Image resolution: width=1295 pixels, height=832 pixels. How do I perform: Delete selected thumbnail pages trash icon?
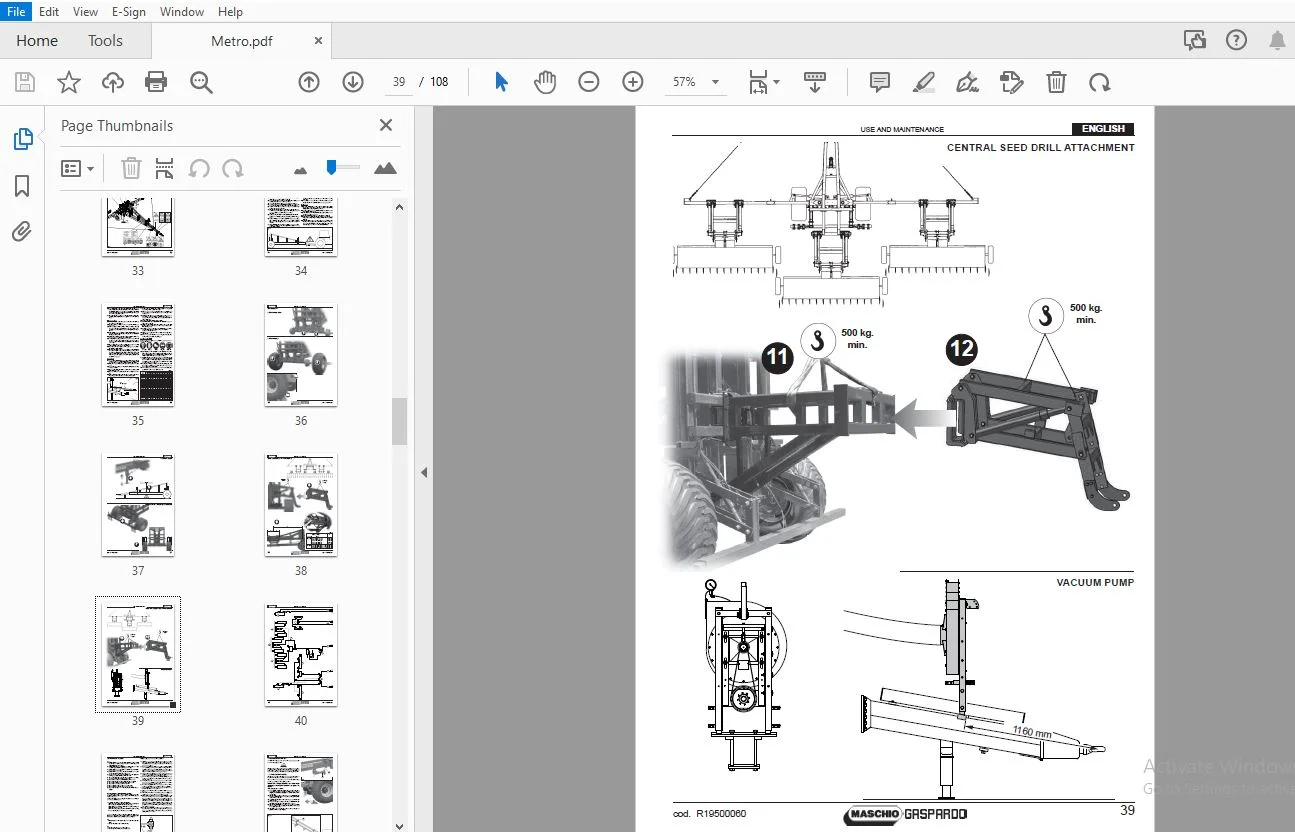(x=131, y=169)
